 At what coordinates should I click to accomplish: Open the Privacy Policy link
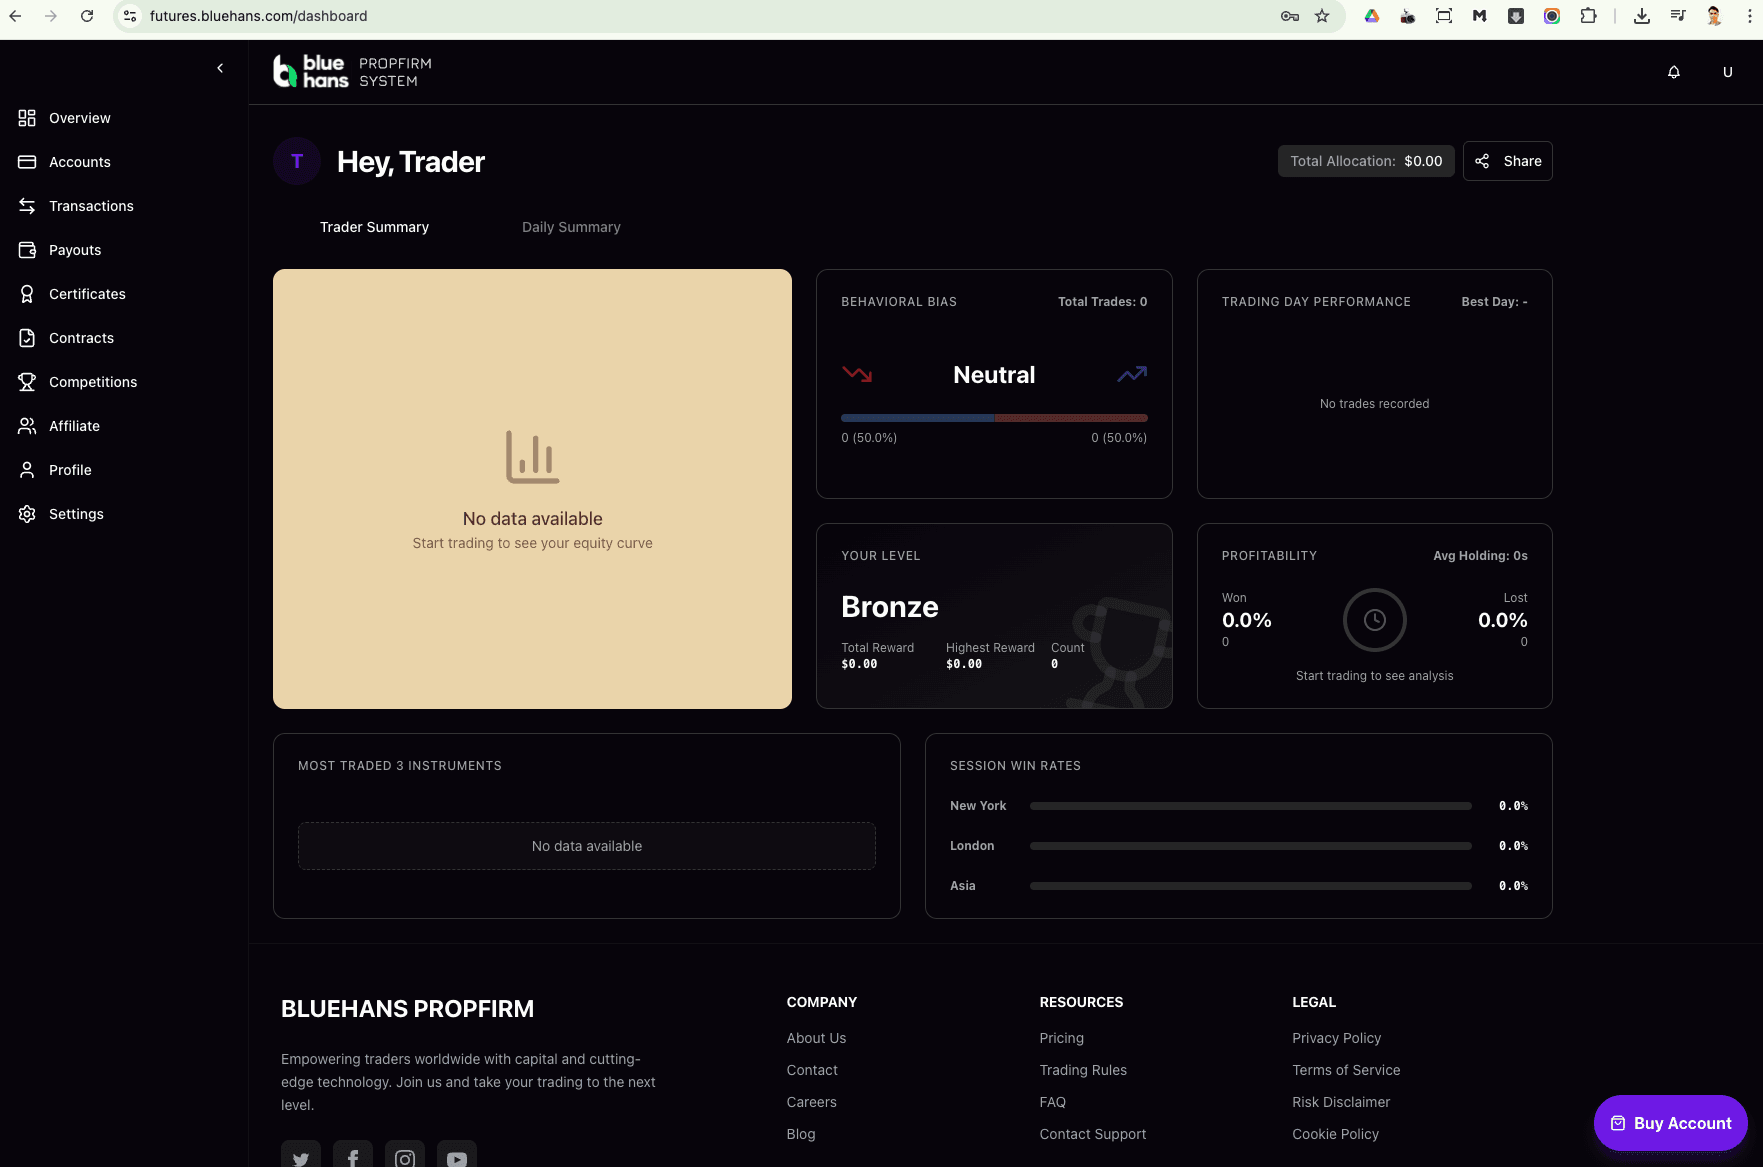tap(1336, 1038)
